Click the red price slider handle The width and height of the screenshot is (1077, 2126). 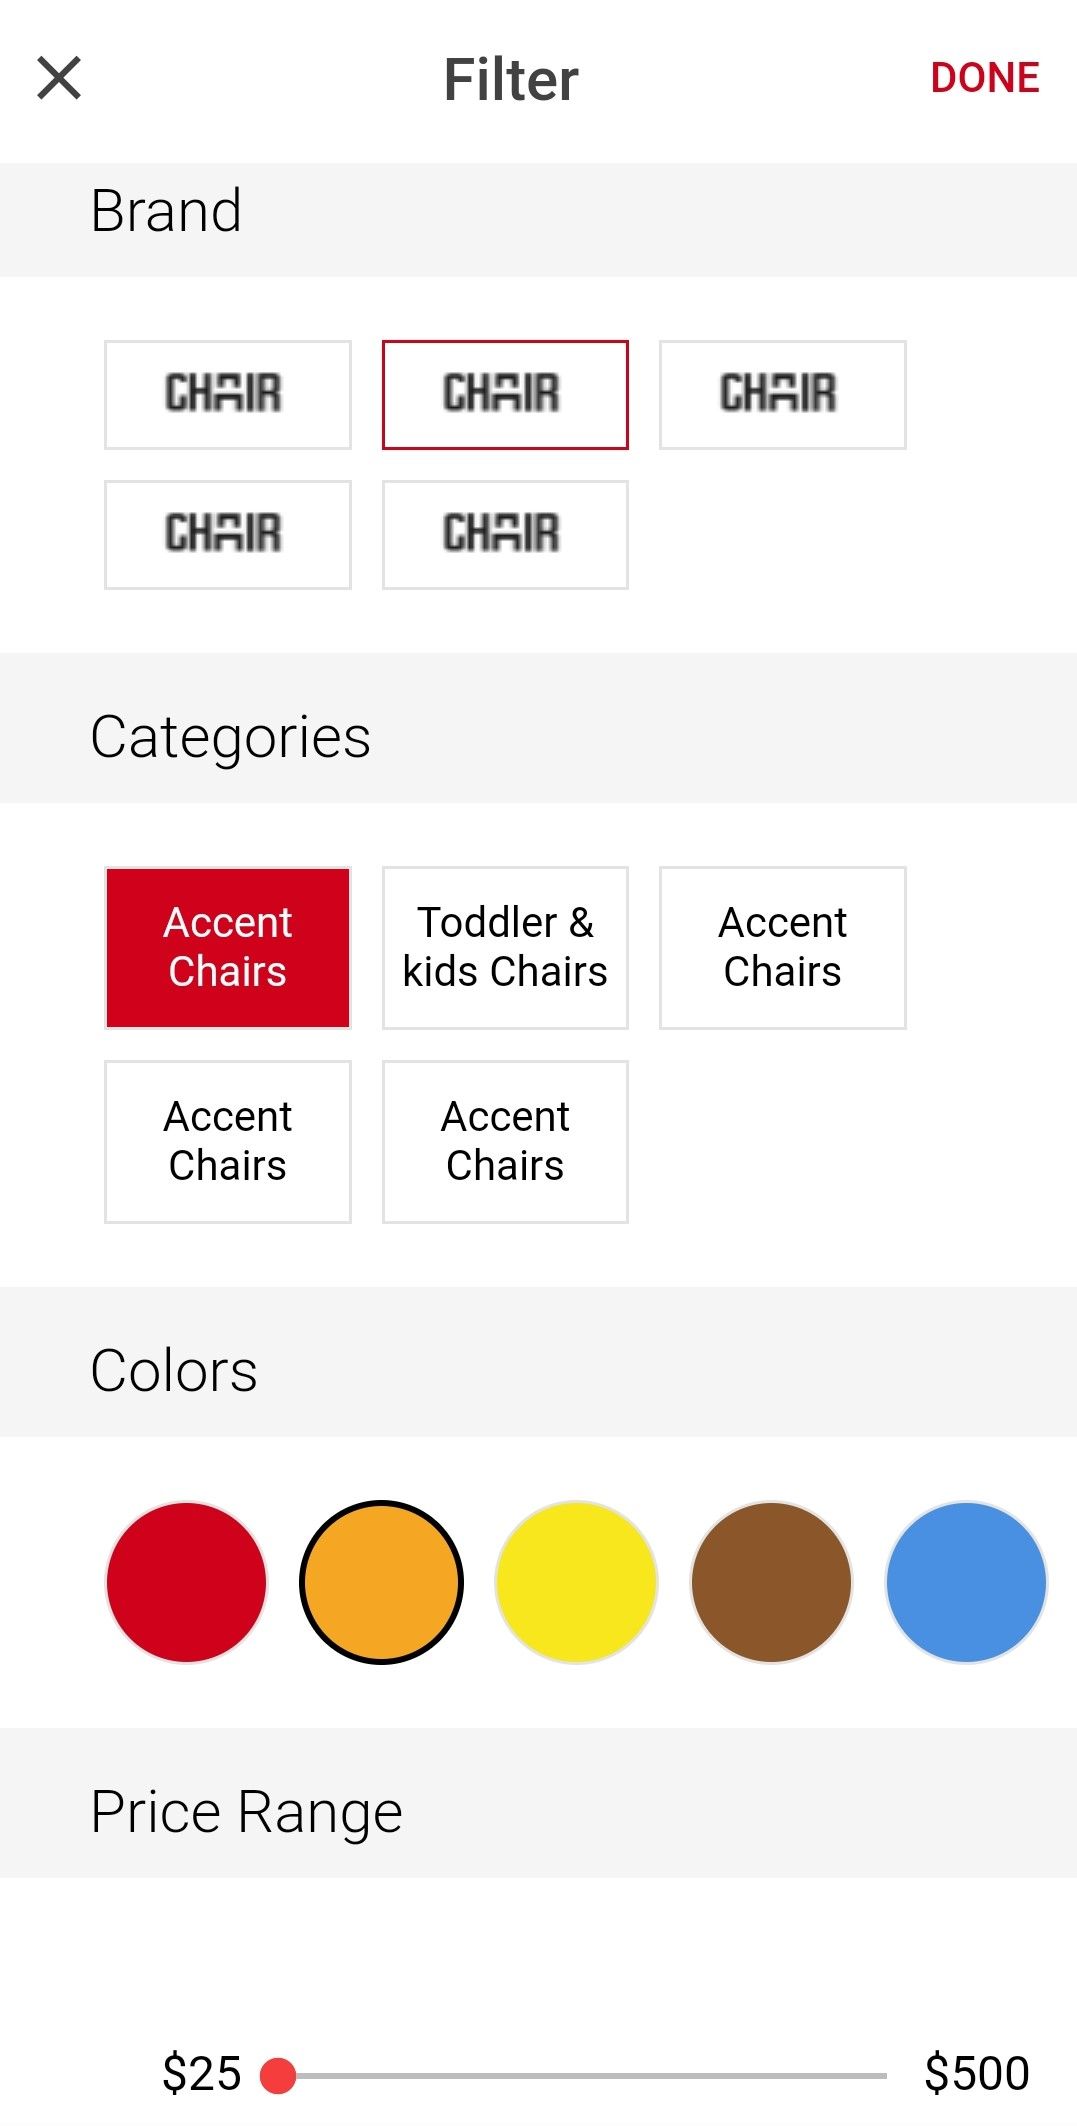278,2075
